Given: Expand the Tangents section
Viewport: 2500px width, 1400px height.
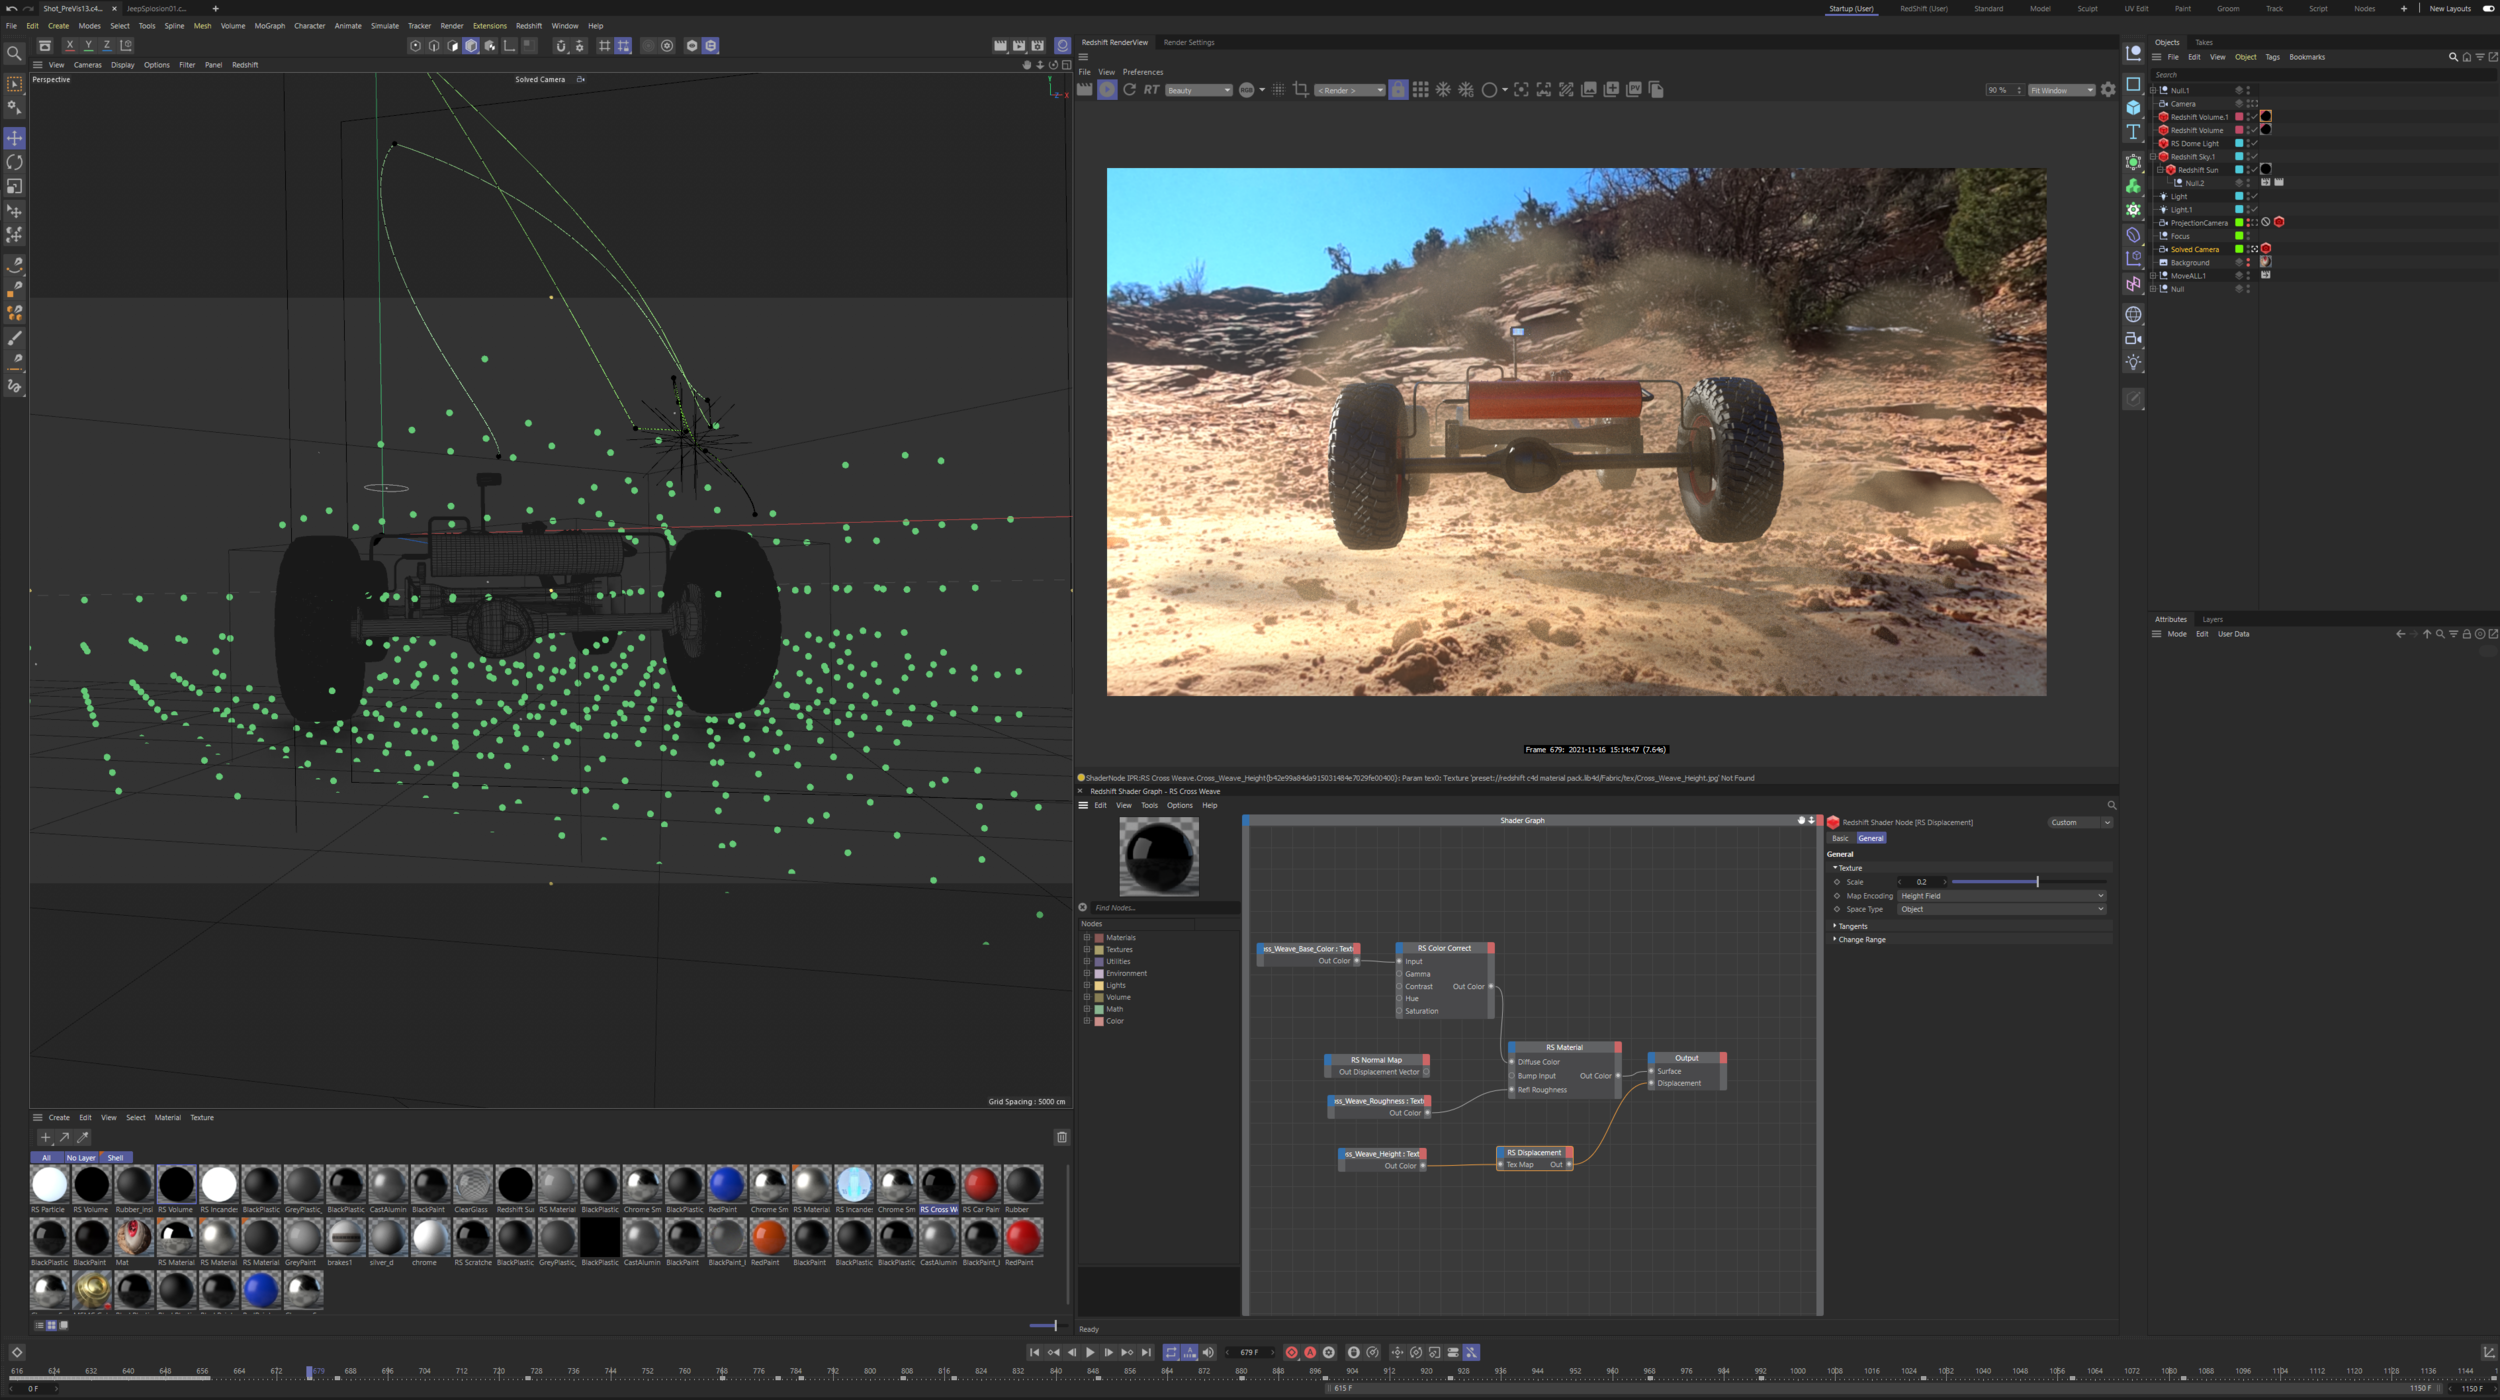Looking at the screenshot, I should coord(1852,926).
